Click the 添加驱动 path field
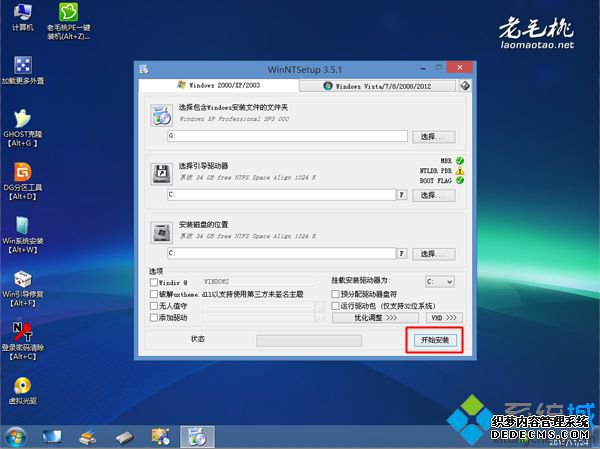This screenshot has height=449, width=600. [x=258, y=317]
